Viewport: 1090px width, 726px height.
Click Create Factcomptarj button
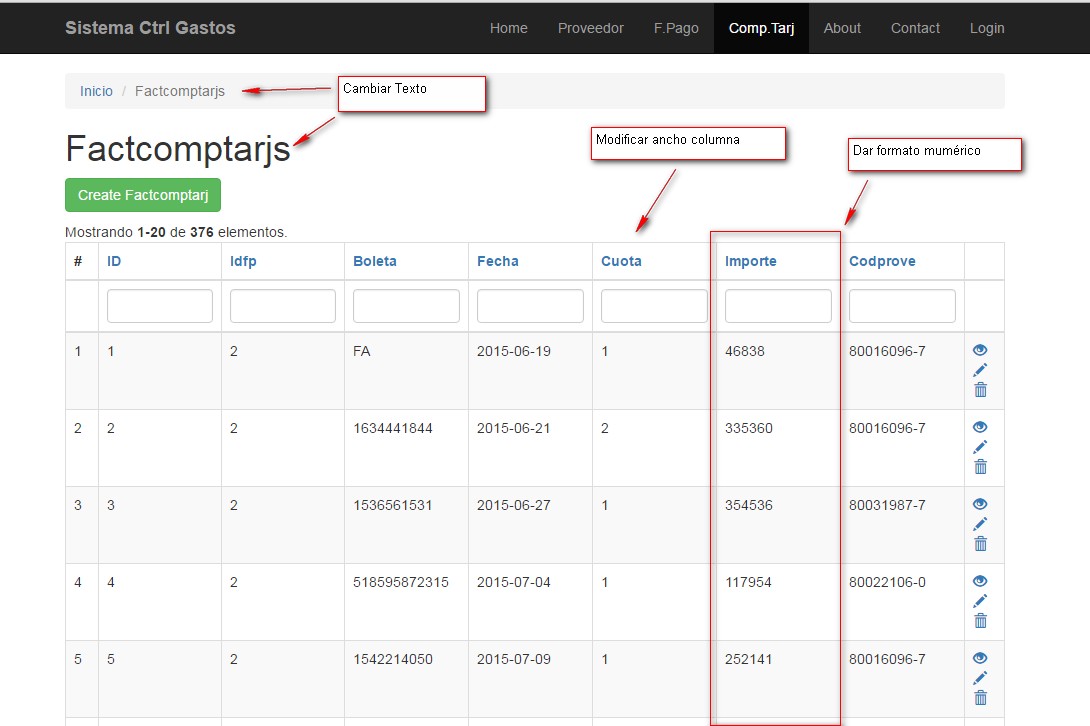coord(143,195)
